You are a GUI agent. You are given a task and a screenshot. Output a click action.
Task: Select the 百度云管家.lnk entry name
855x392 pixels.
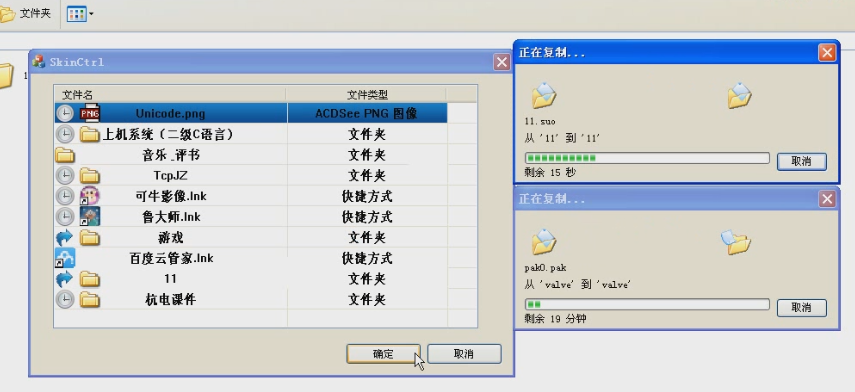[x=171, y=258]
